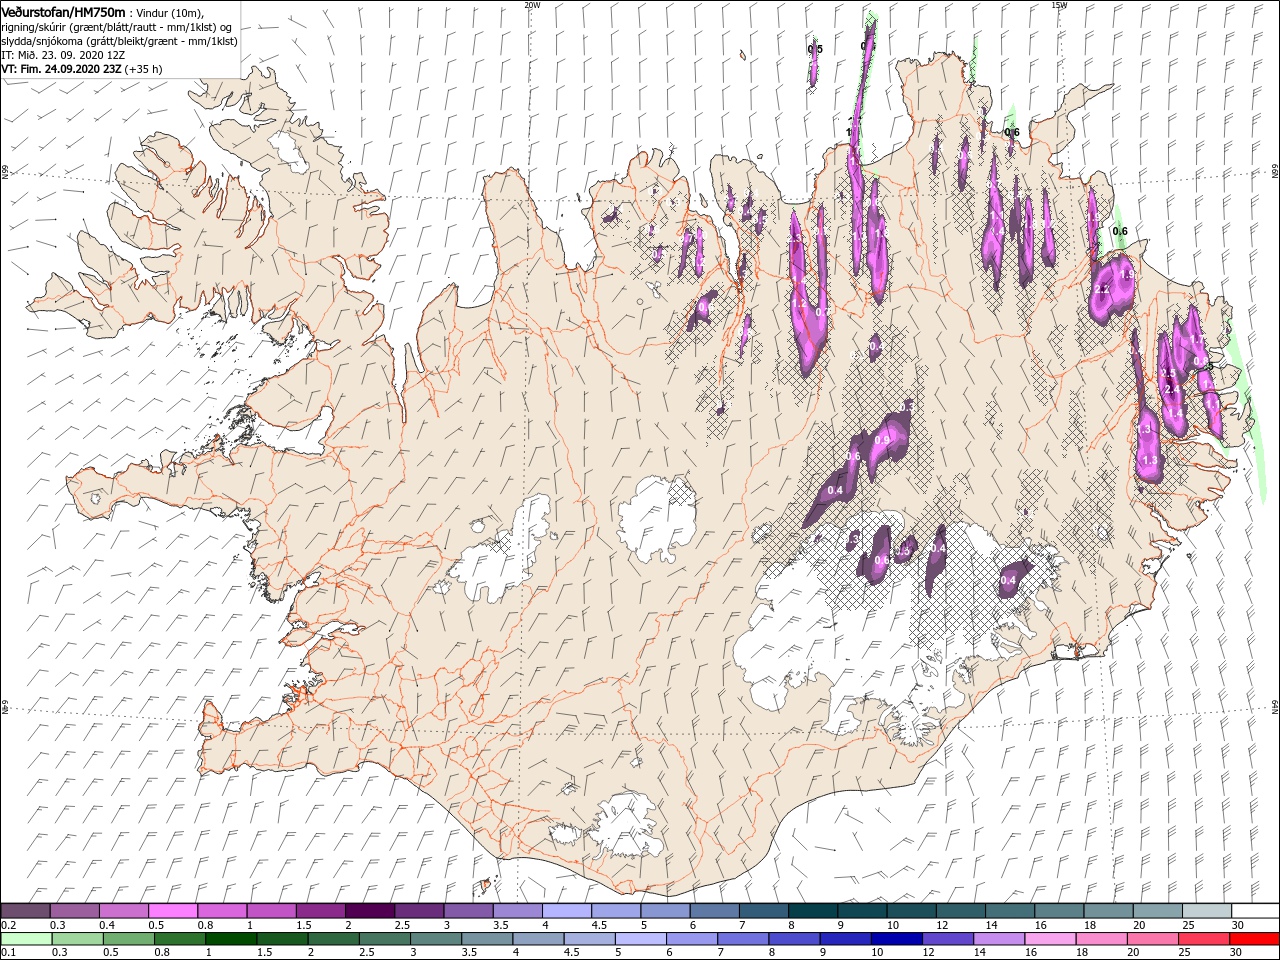
Task: Click the crimson rain swatch for 25–30 mm
Action: (x=1203, y=939)
